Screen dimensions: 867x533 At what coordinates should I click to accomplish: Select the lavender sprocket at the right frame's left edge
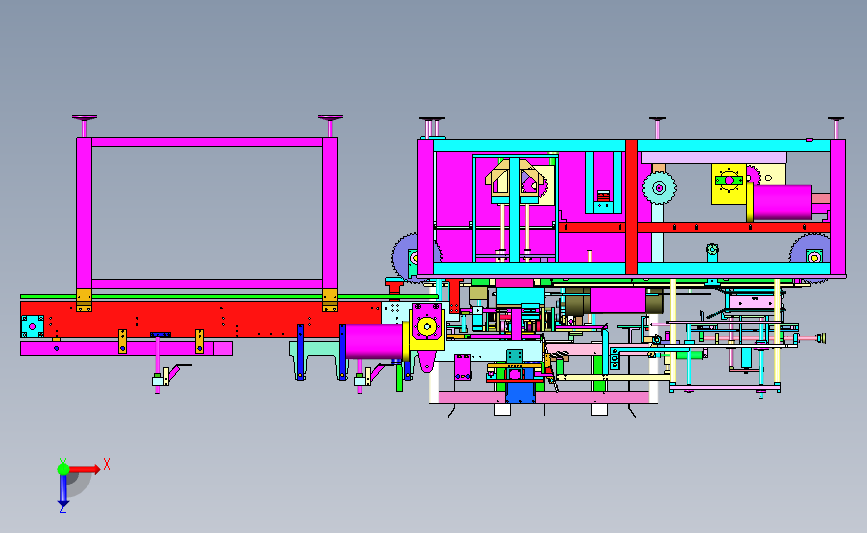coord(405,258)
